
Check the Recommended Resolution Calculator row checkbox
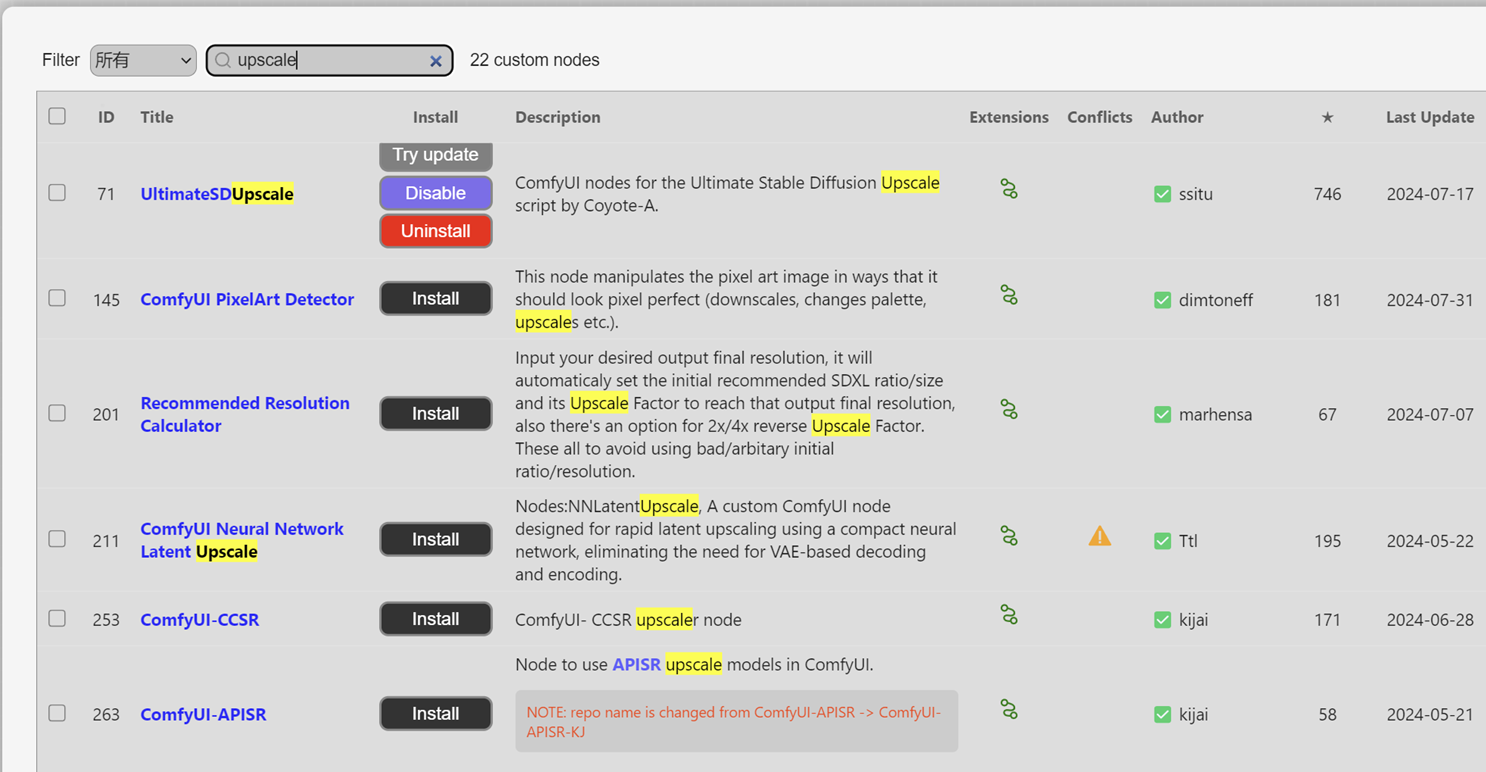[x=57, y=413]
